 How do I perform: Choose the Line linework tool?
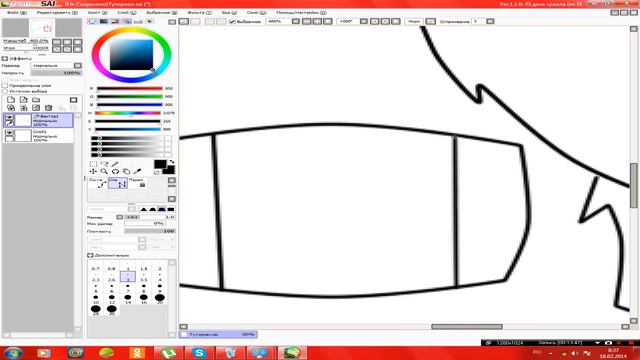pos(118,183)
